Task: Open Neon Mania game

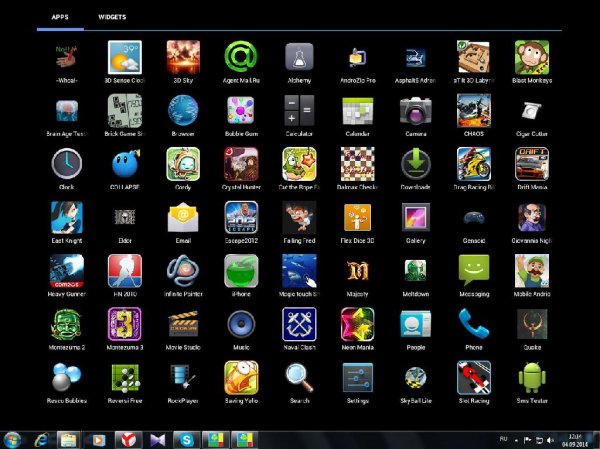Action: (x=357, y=324)
